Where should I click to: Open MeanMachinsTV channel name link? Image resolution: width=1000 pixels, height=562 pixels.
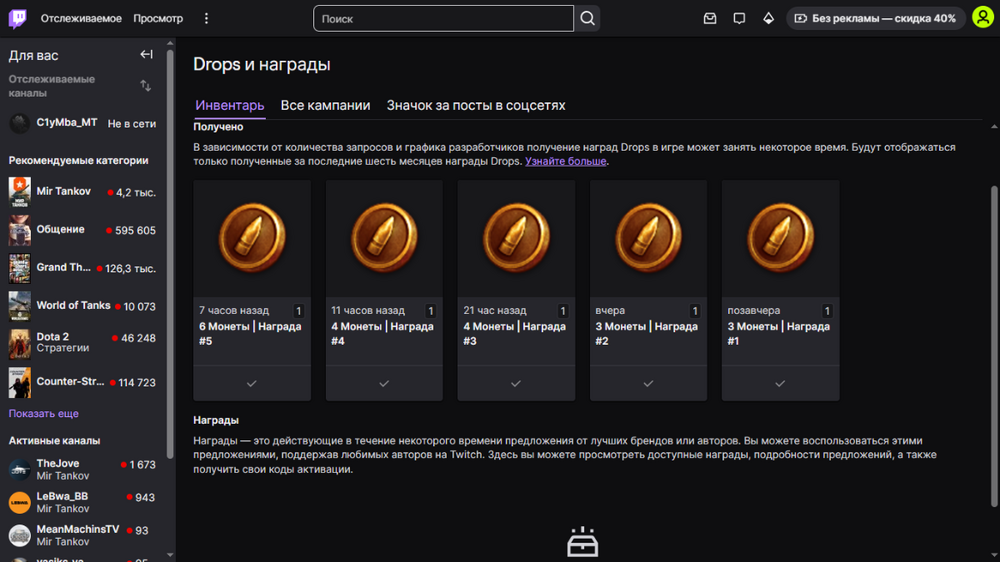tap(78, 529)
